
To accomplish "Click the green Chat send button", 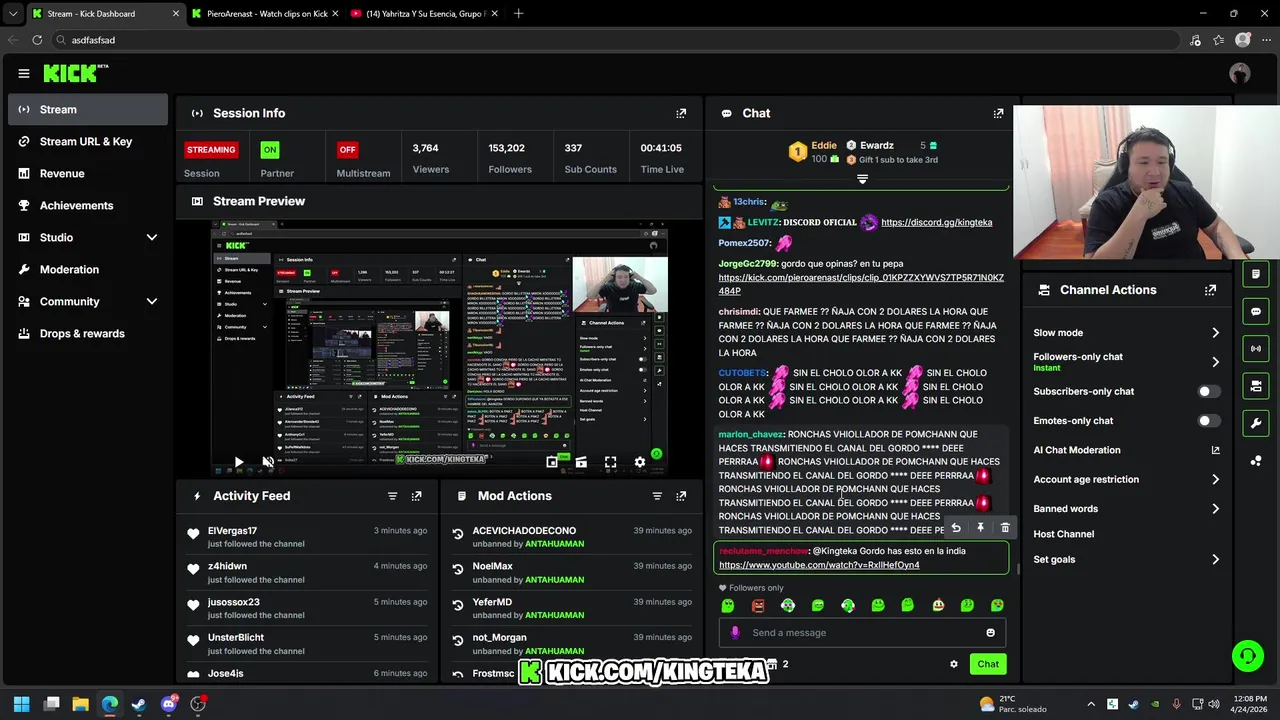I will (988, 664).
